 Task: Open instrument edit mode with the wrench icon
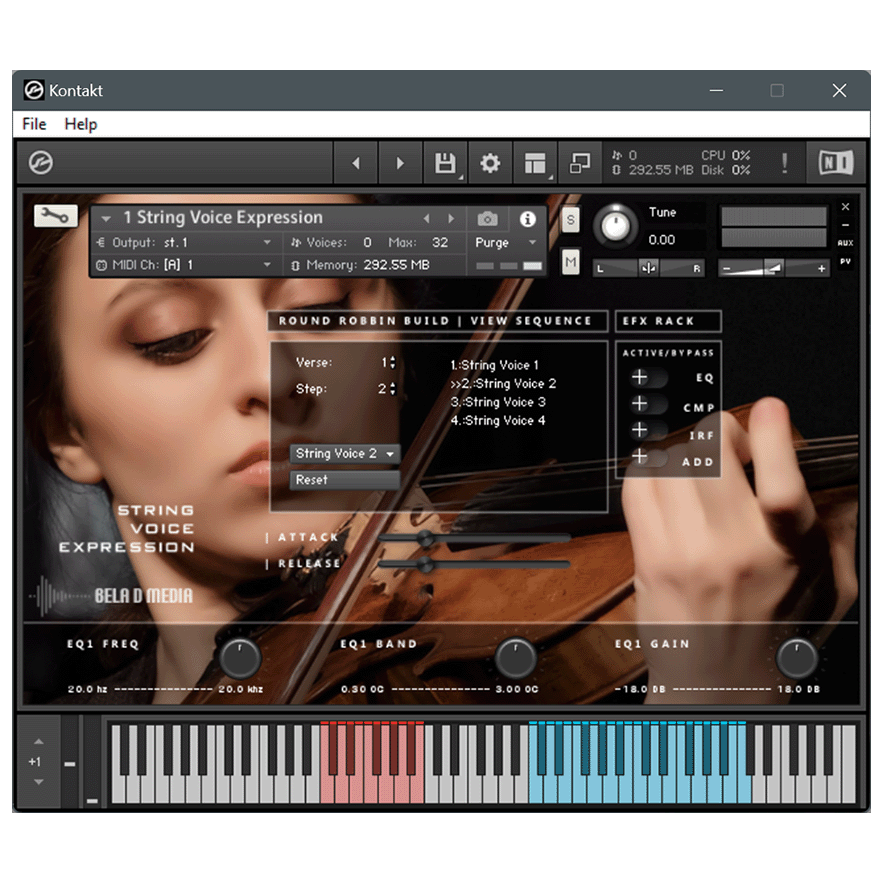[55, 215]
